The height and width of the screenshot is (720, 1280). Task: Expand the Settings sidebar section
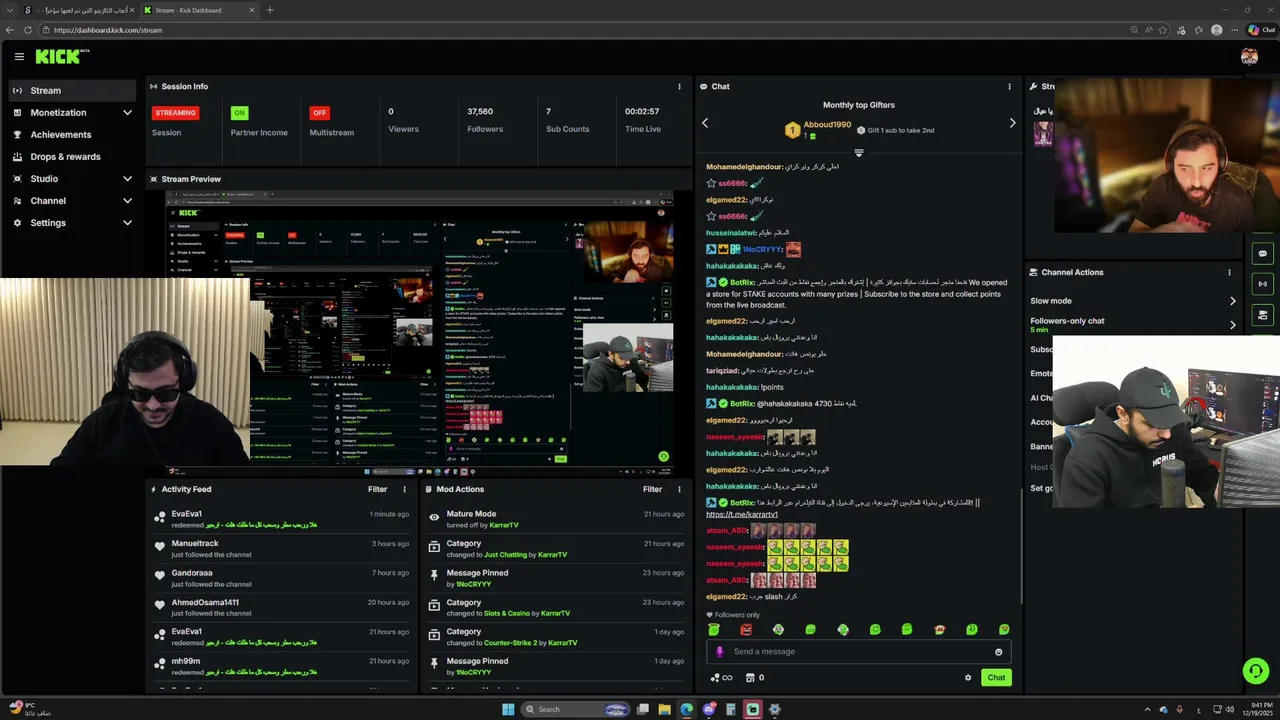coord(73,223)
